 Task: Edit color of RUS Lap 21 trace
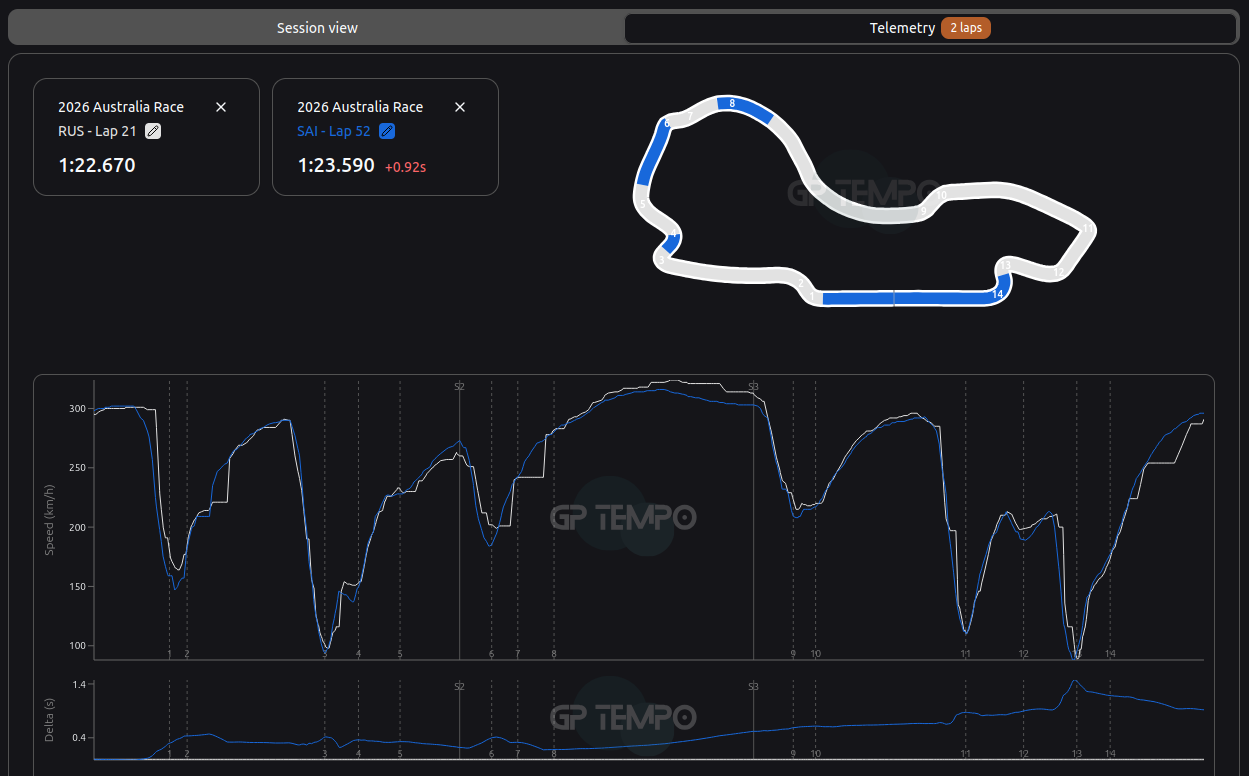153,131
